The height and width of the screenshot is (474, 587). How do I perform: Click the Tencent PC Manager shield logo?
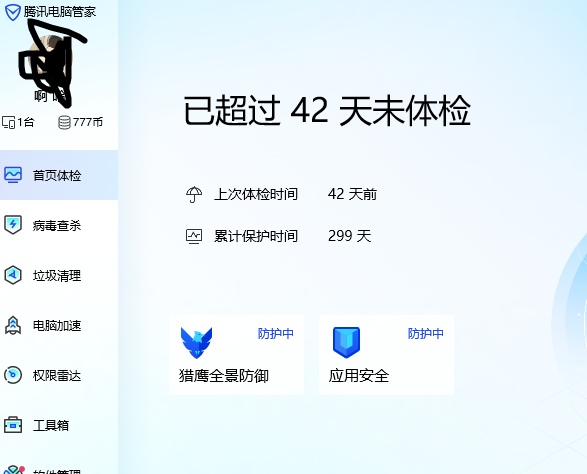click(12, 12)
